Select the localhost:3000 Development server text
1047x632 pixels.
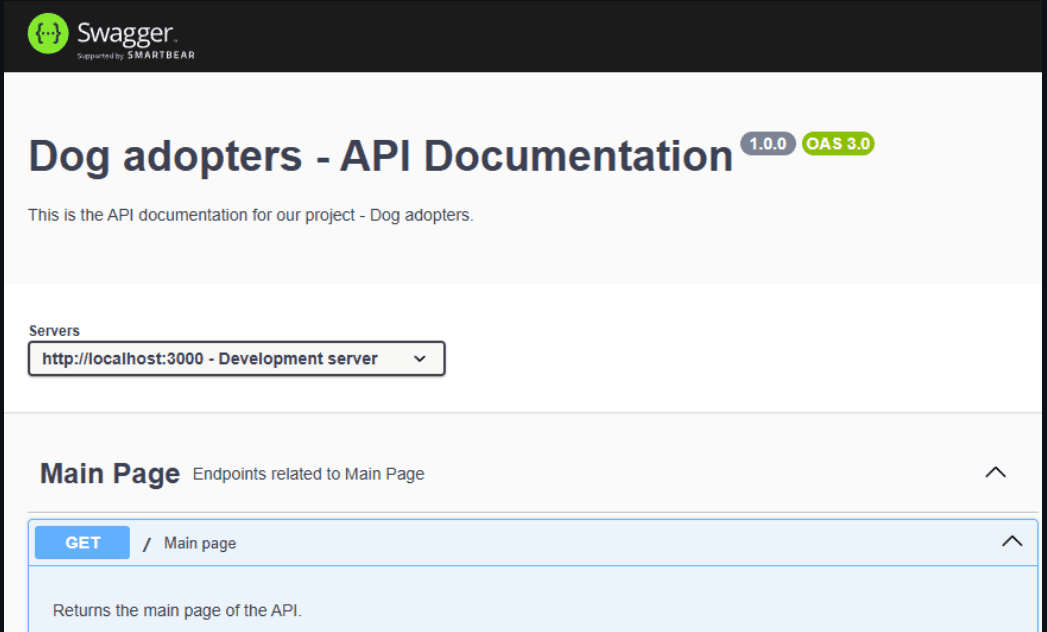click(x=210, y=359)
